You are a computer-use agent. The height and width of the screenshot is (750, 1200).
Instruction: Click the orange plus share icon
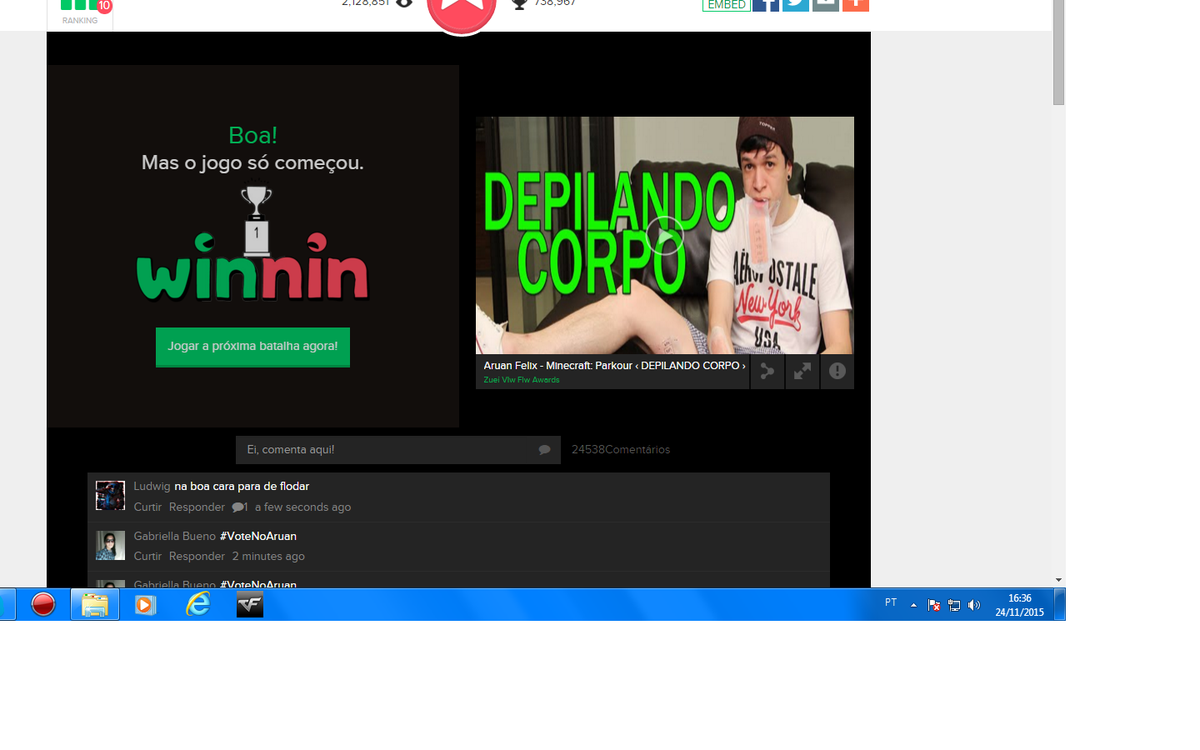click(x=855, y=4)
